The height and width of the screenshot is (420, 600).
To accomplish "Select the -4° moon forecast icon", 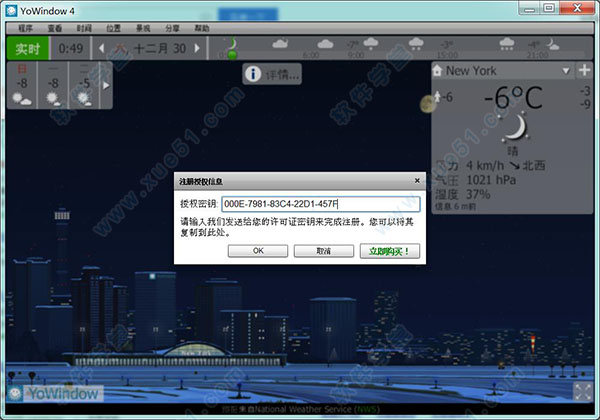I will coord(552,45).
